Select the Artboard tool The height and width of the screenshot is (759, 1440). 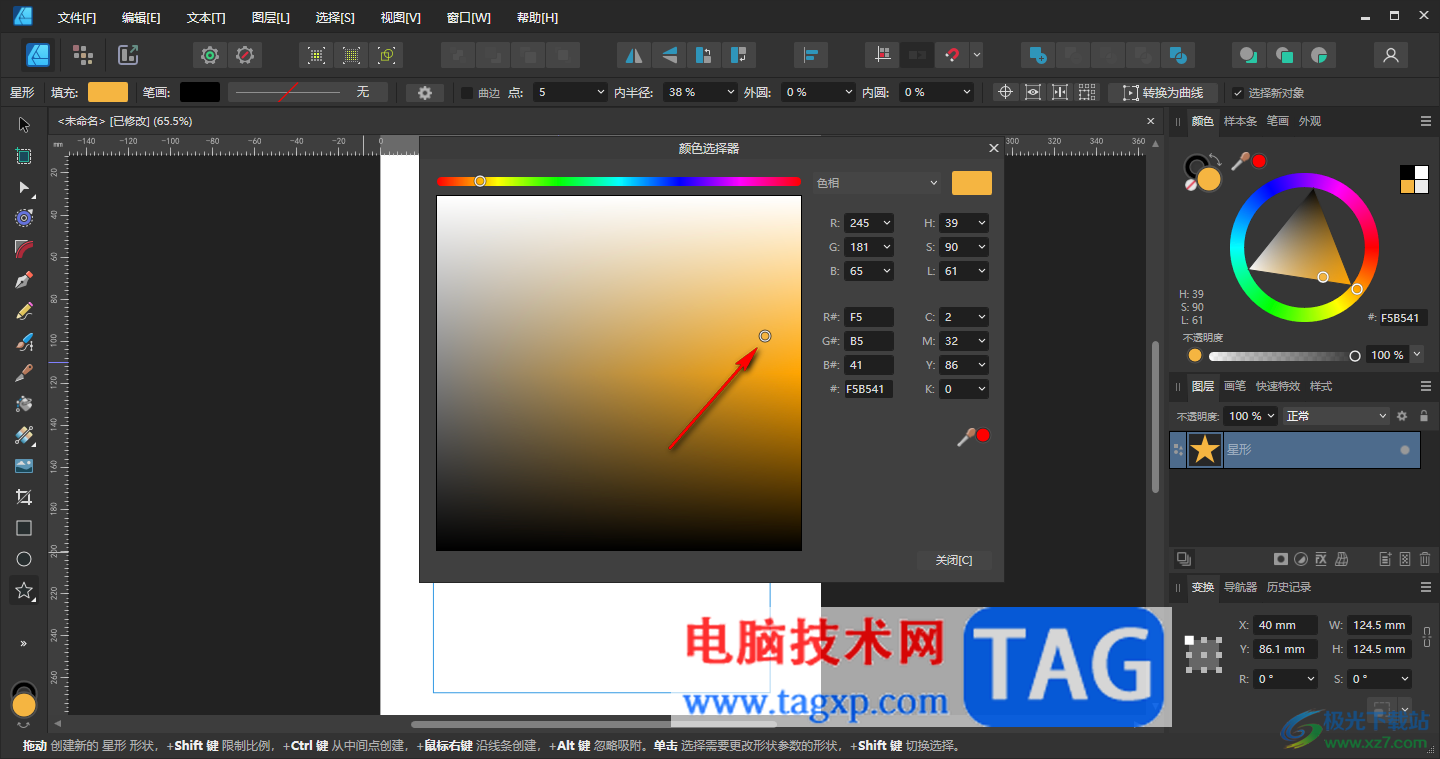click(x=24, y=156)
